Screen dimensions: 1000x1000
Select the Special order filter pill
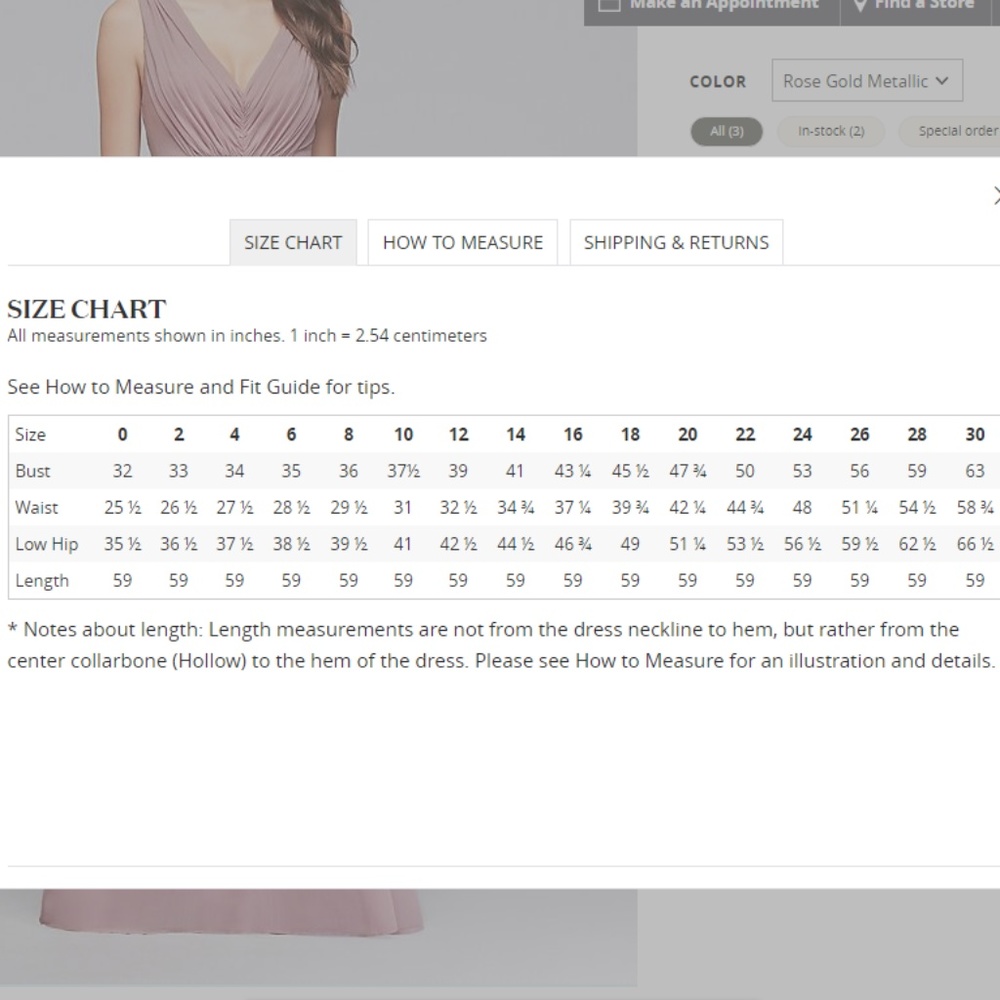pos(950,131)
